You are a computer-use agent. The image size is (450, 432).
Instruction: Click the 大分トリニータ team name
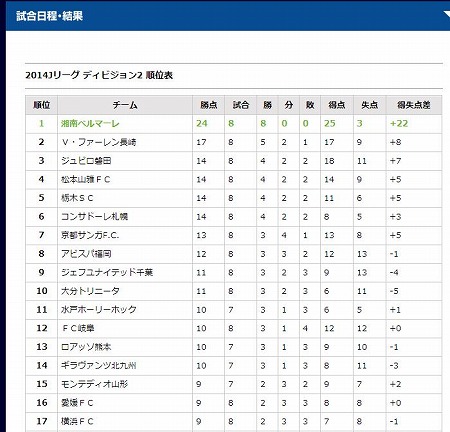coord(90,291)
